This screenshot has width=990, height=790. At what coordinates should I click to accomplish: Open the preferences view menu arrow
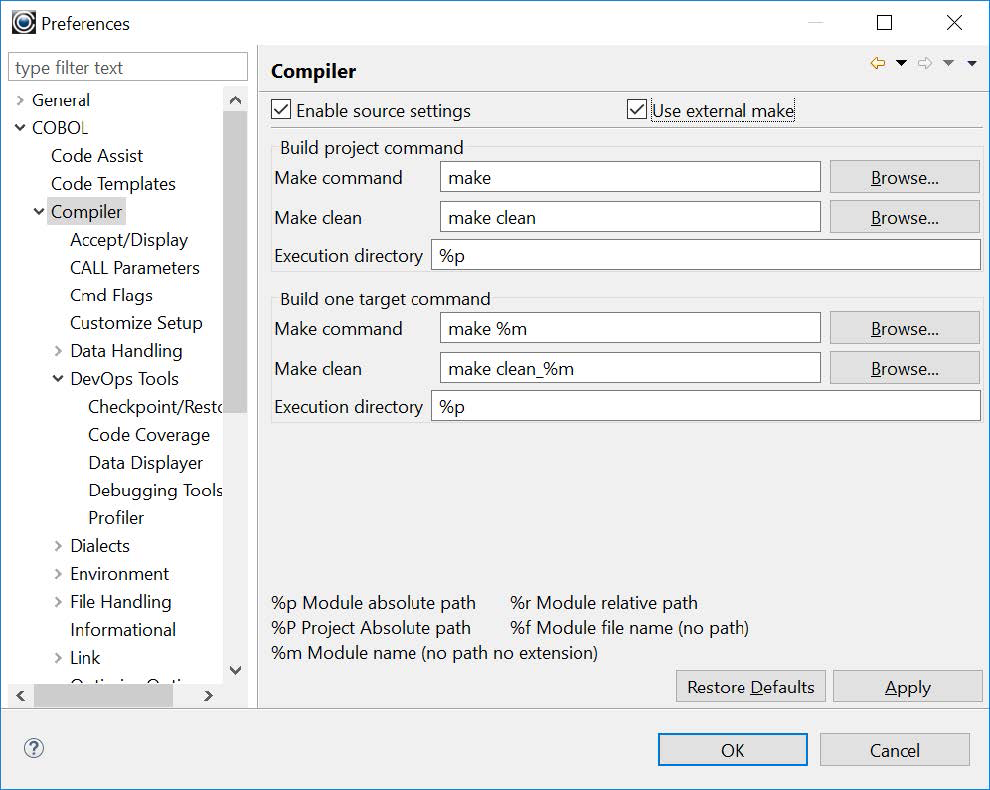click(x=971, y=64)
